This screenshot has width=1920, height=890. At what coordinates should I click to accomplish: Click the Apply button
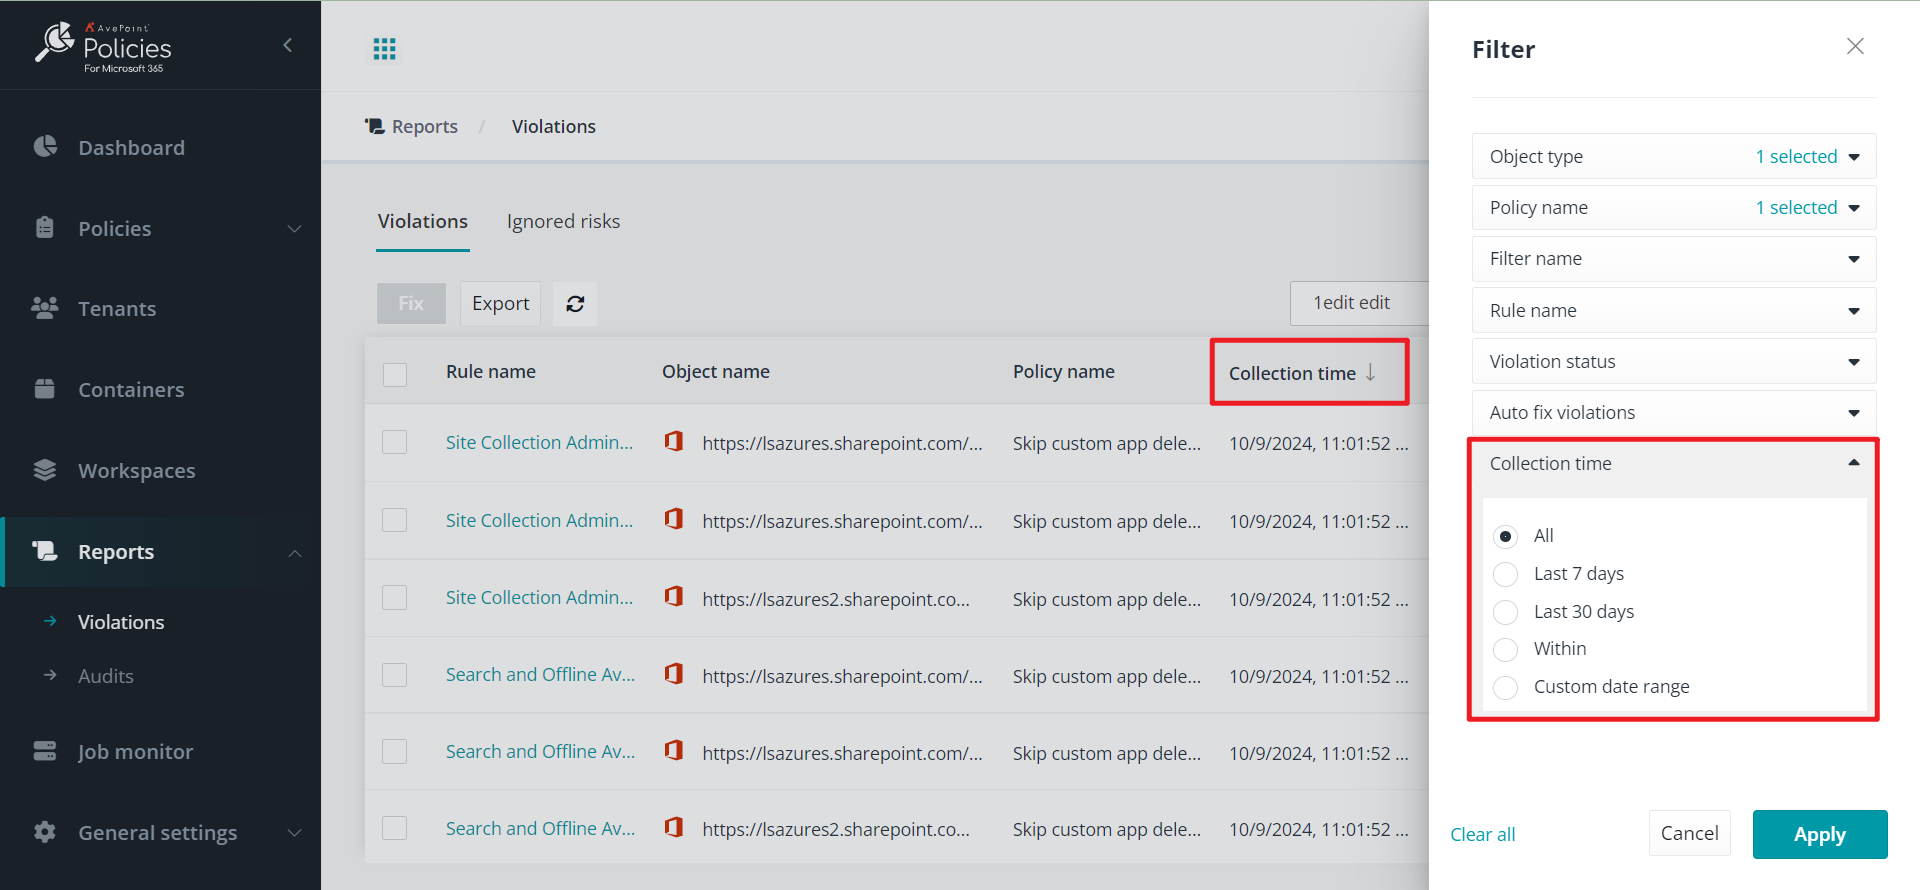point(1820,834)
